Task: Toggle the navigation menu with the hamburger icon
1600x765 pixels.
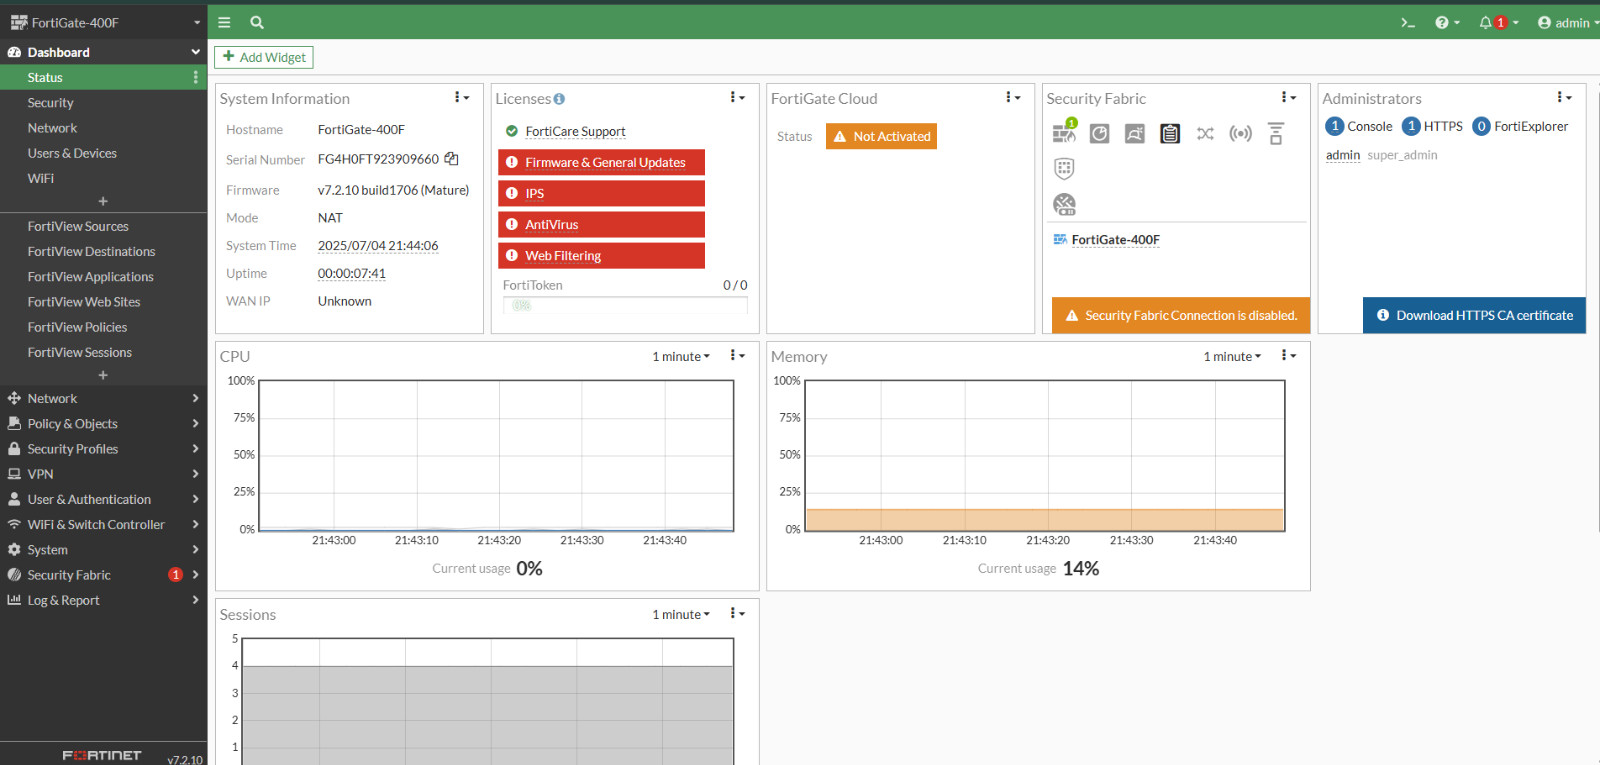Action: click(x=224, y=22)
